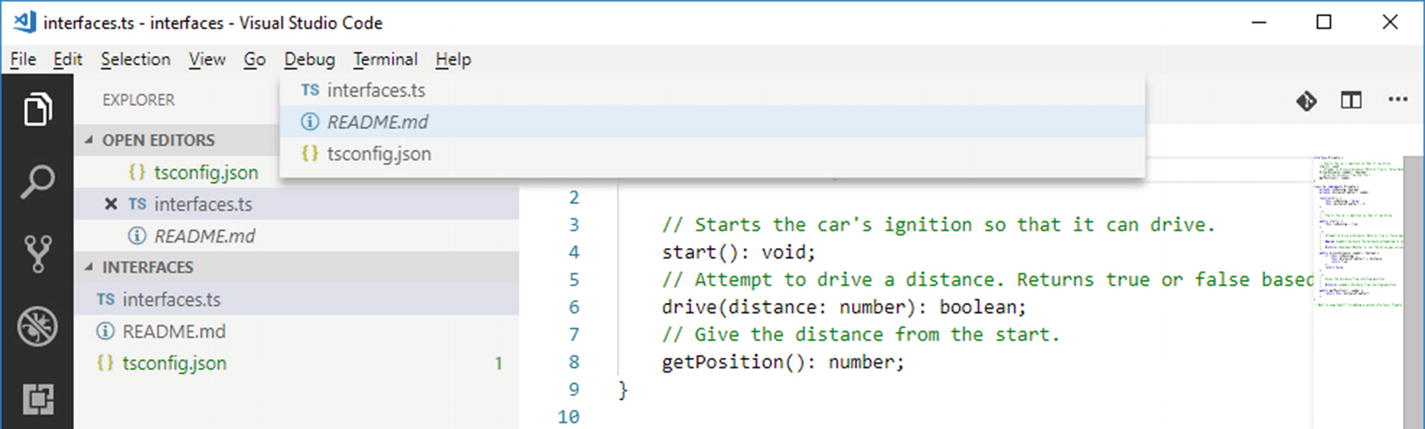
Task: Split the editor to the side
Action: tap(1351, 100)
